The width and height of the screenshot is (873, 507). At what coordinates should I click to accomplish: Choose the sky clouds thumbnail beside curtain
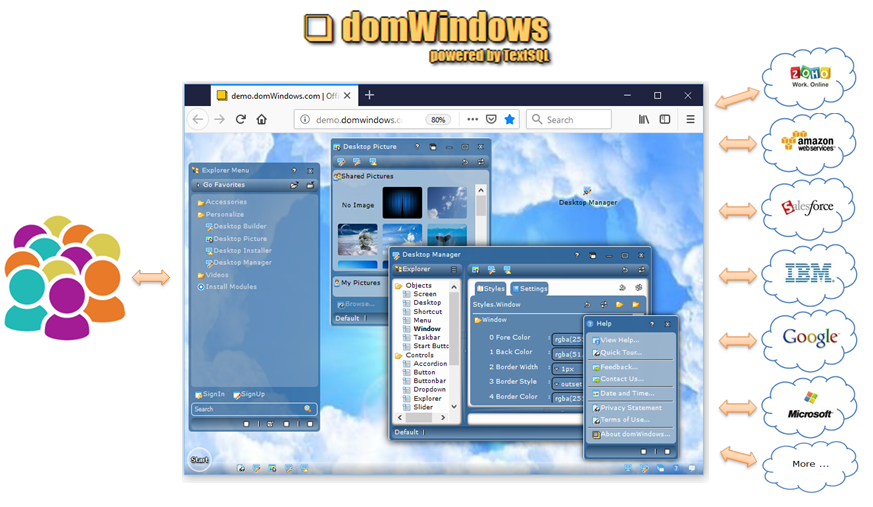(447, 203)
